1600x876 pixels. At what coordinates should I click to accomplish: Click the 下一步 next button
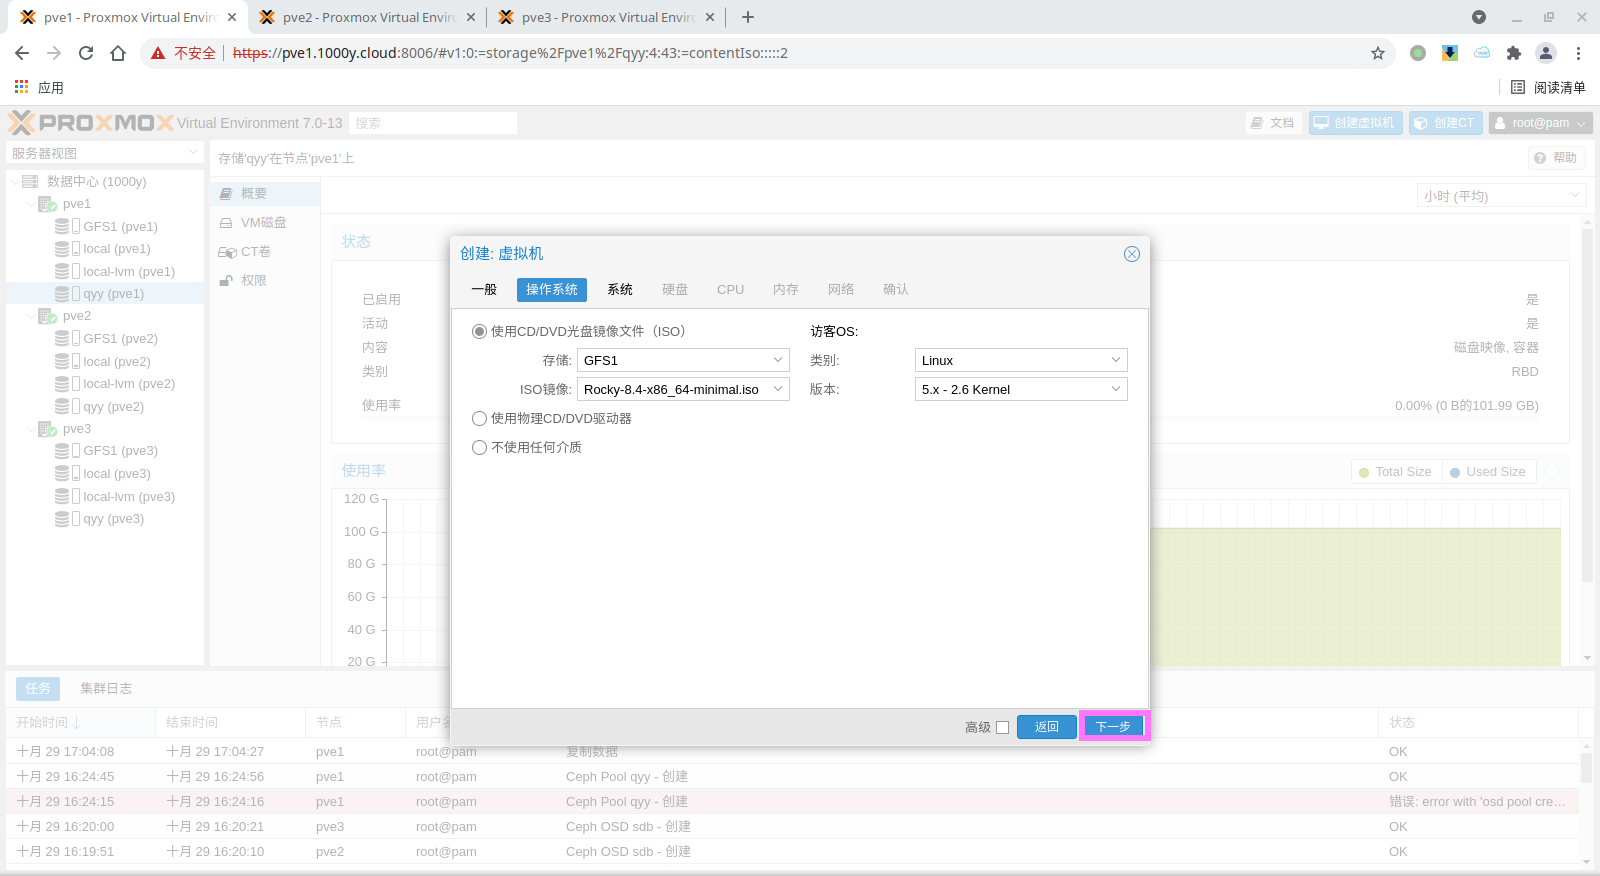coord(1113,726)
